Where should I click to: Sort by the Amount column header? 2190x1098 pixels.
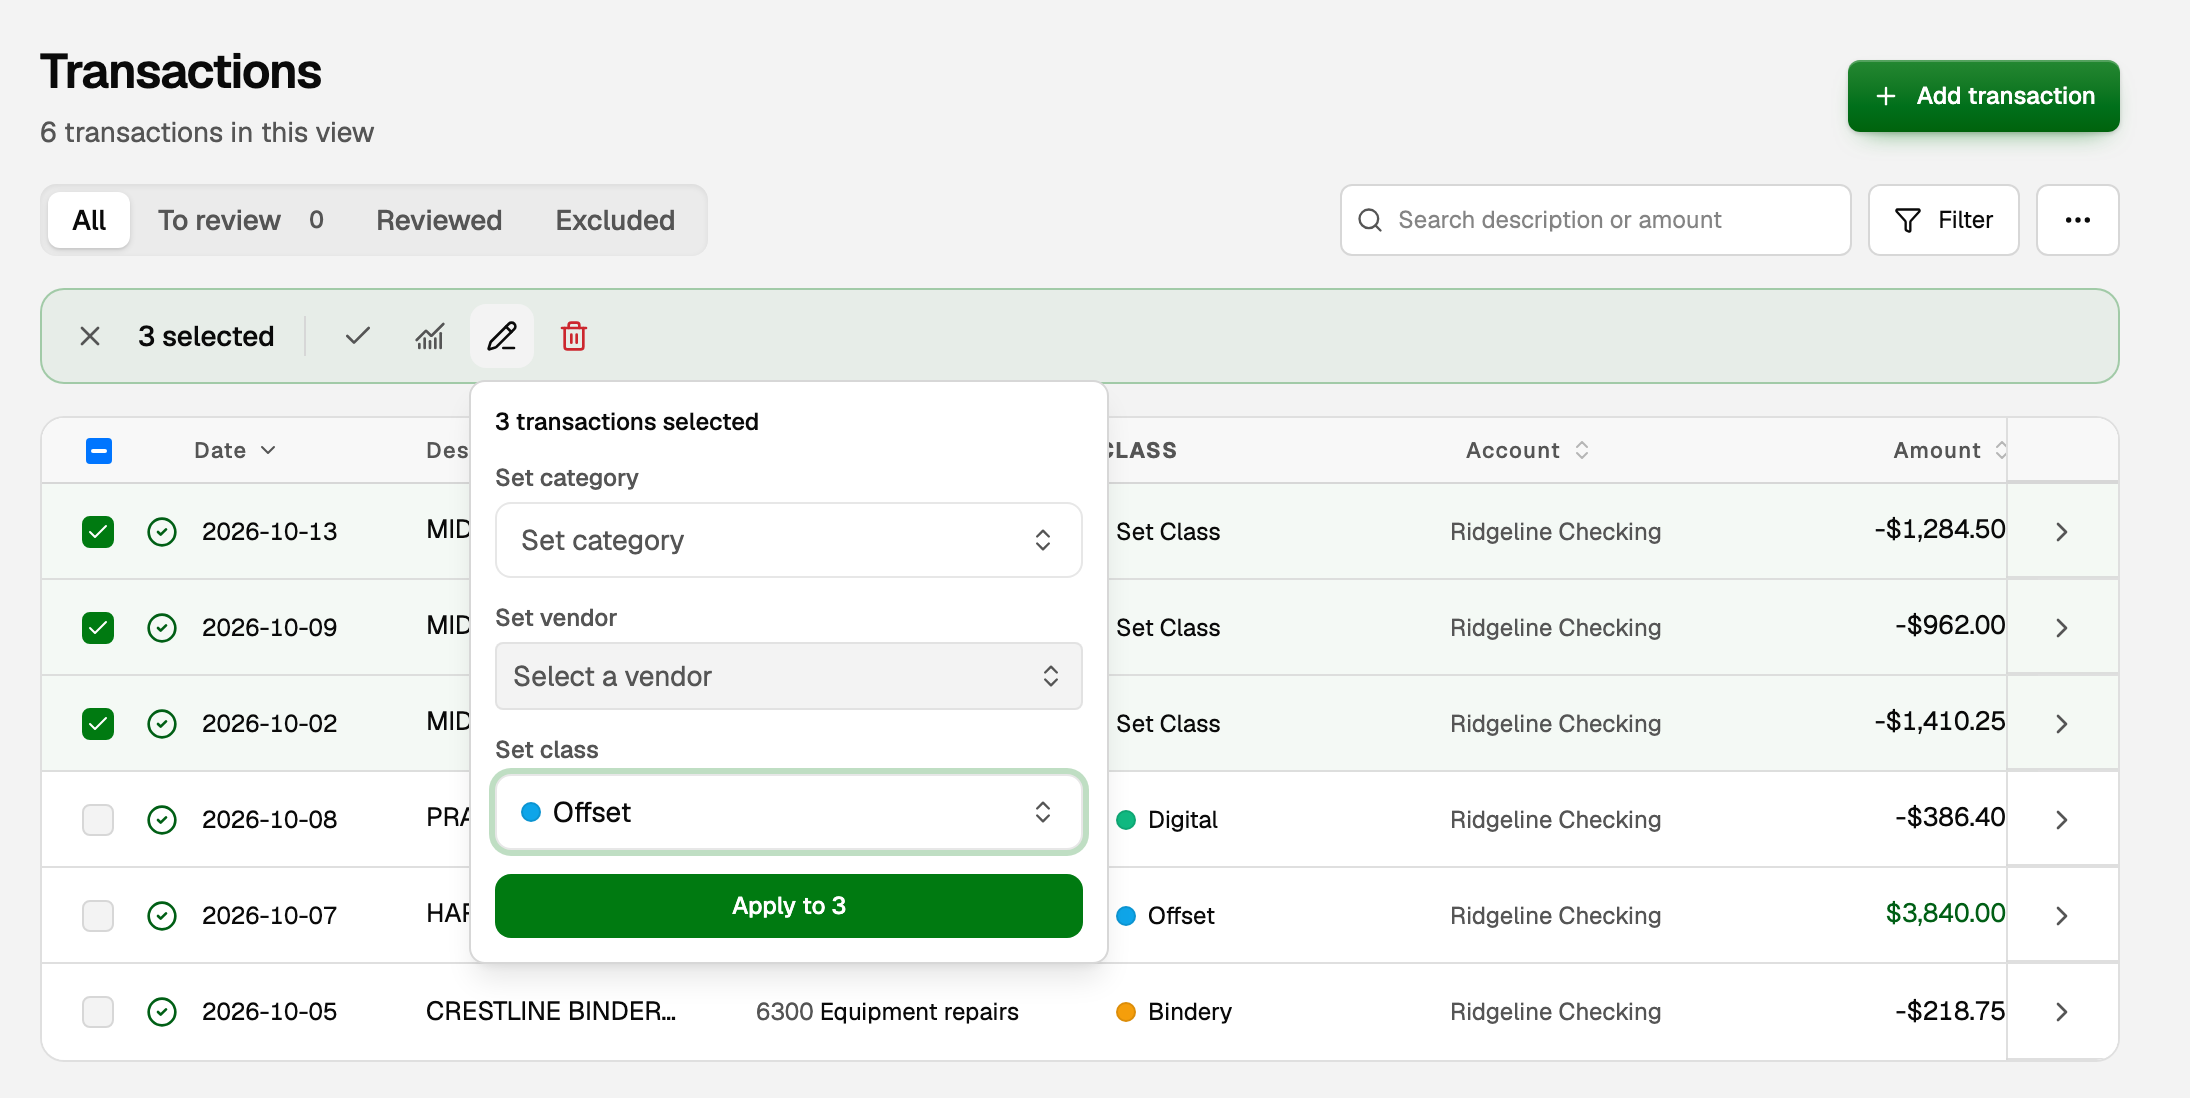pos(1949,451)
